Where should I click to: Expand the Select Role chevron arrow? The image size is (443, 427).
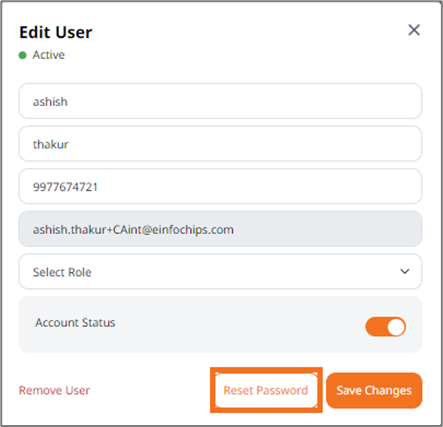tap(405, 271)
